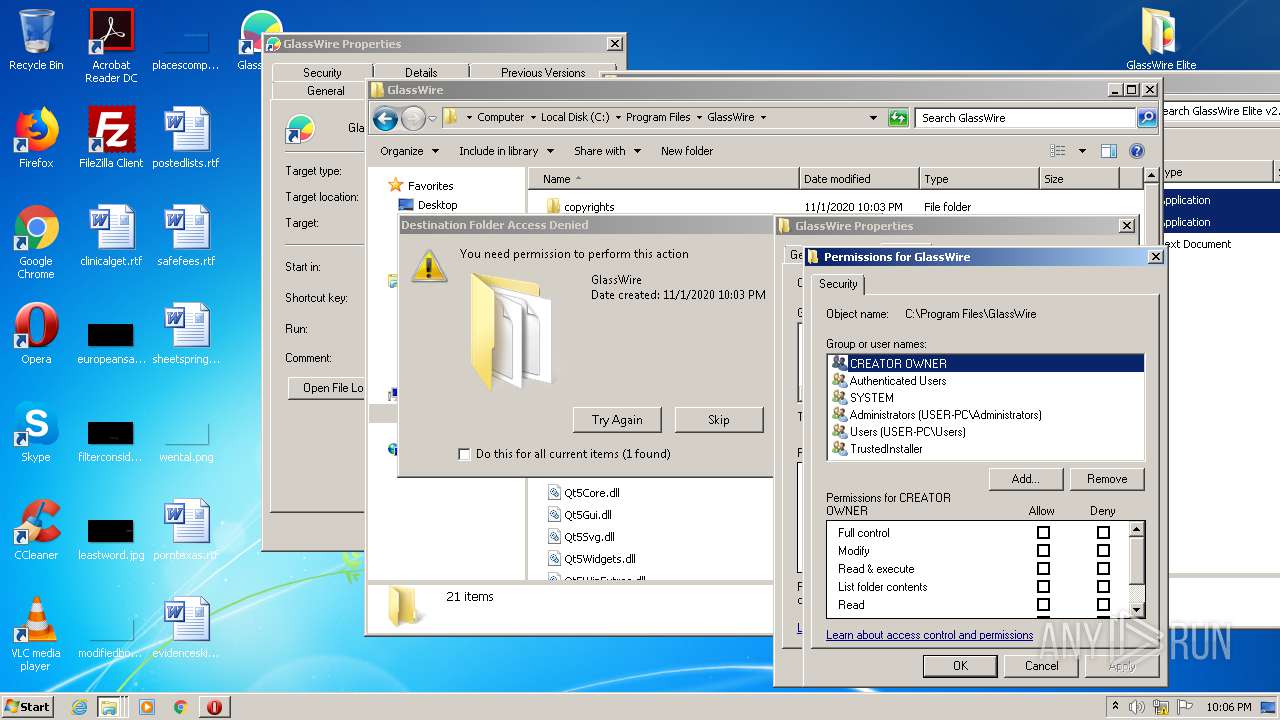
Task: Tick Deny for Read permission
Action: coord(1103,605)
